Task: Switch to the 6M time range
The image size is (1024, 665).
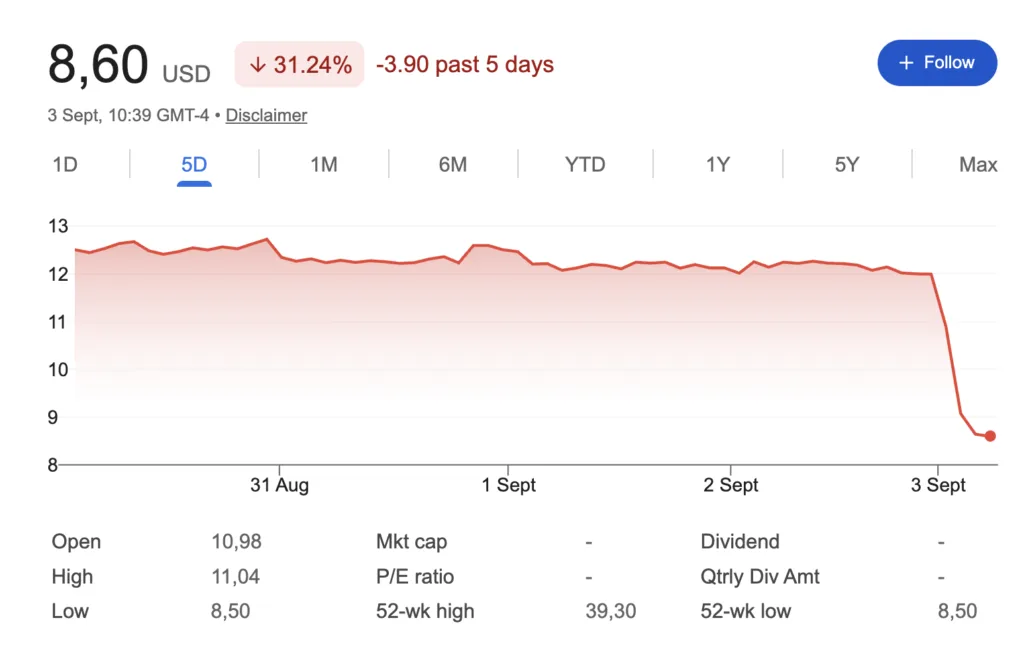Action: point(453,165)
